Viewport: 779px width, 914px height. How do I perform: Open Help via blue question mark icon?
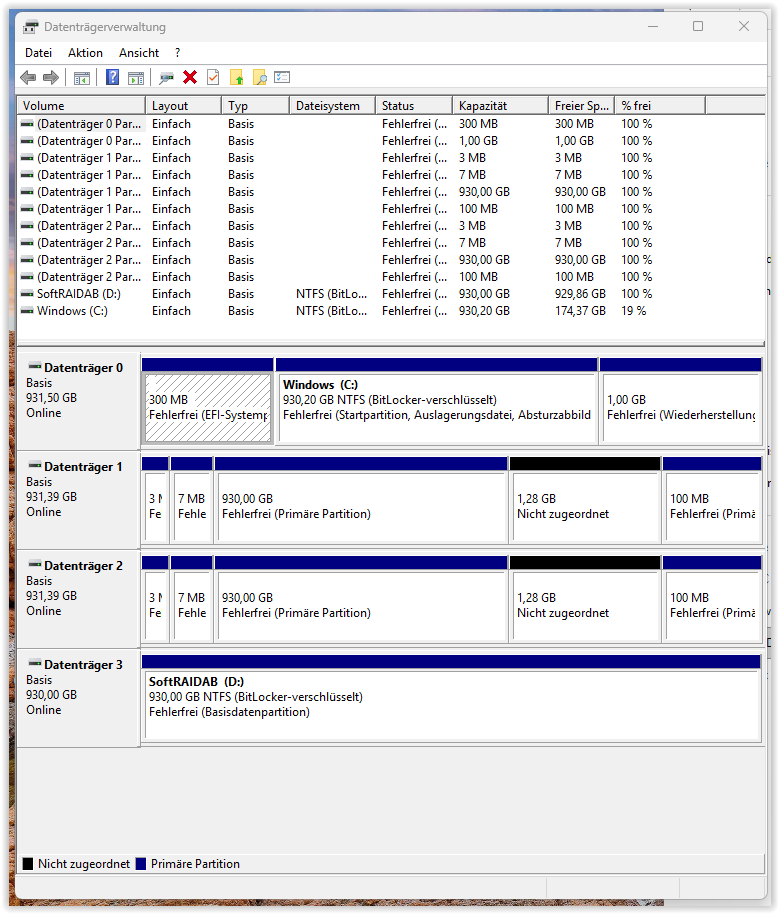(112, 77)
